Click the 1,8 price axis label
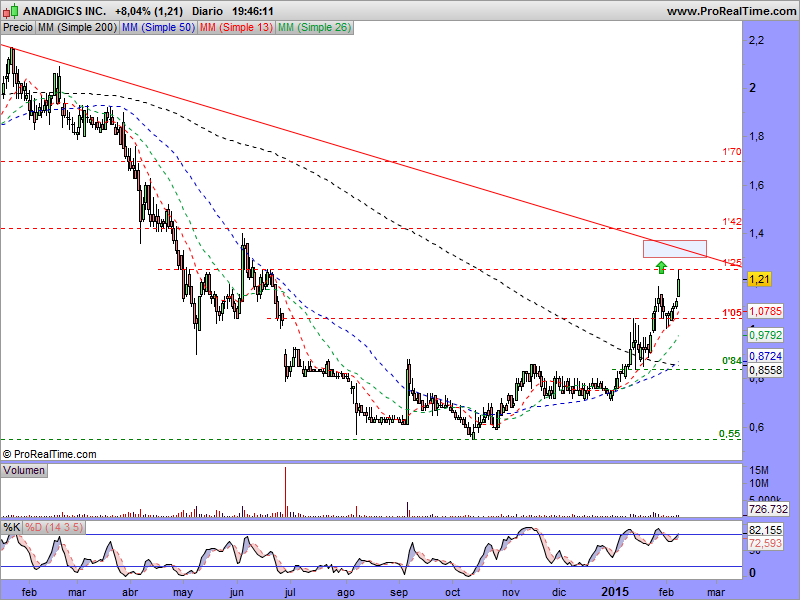 click(756, 136)
